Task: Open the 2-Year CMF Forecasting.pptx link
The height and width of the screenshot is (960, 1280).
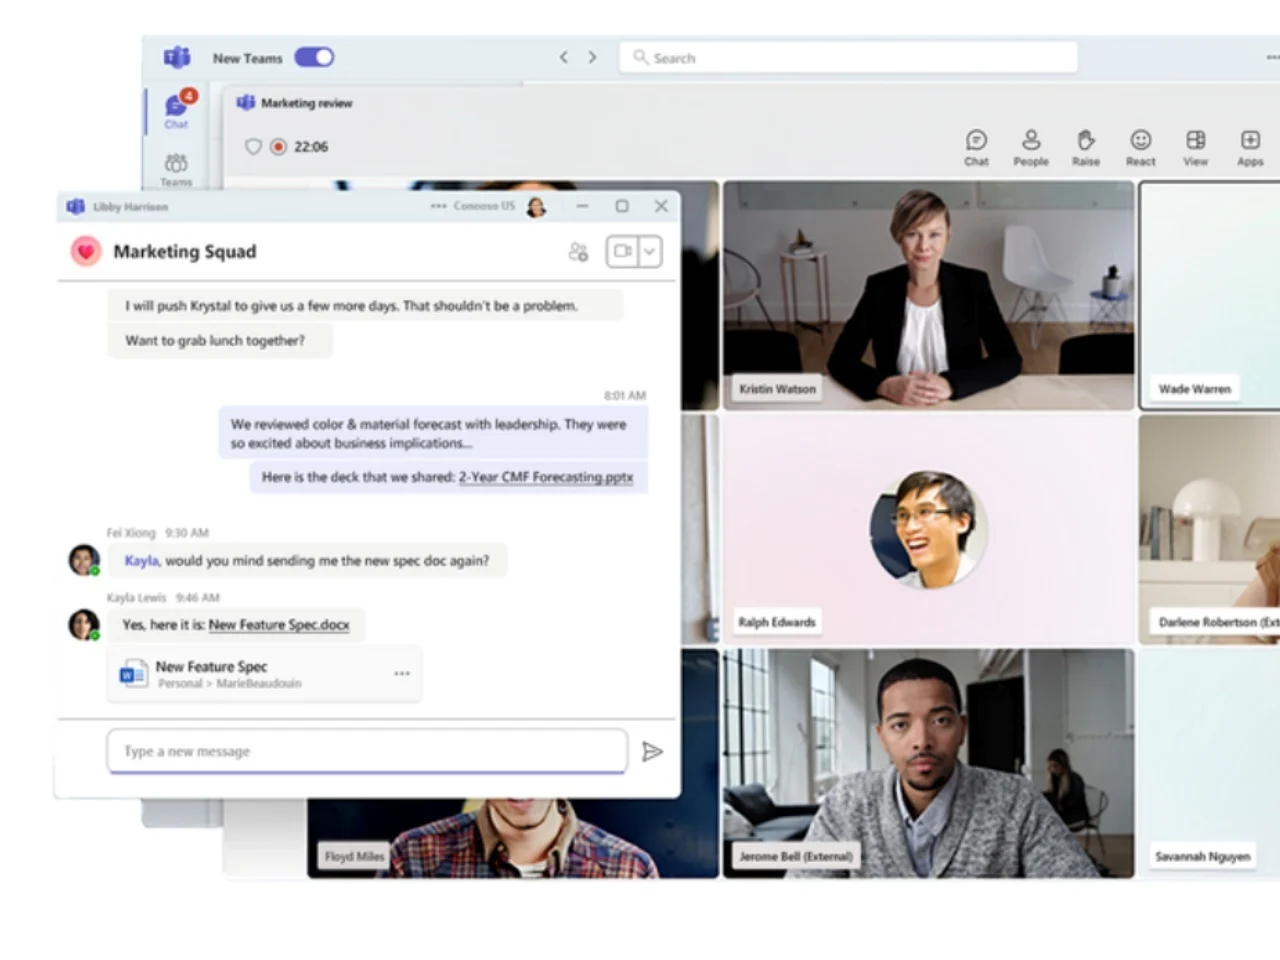Action: click(x=546, y=477)
